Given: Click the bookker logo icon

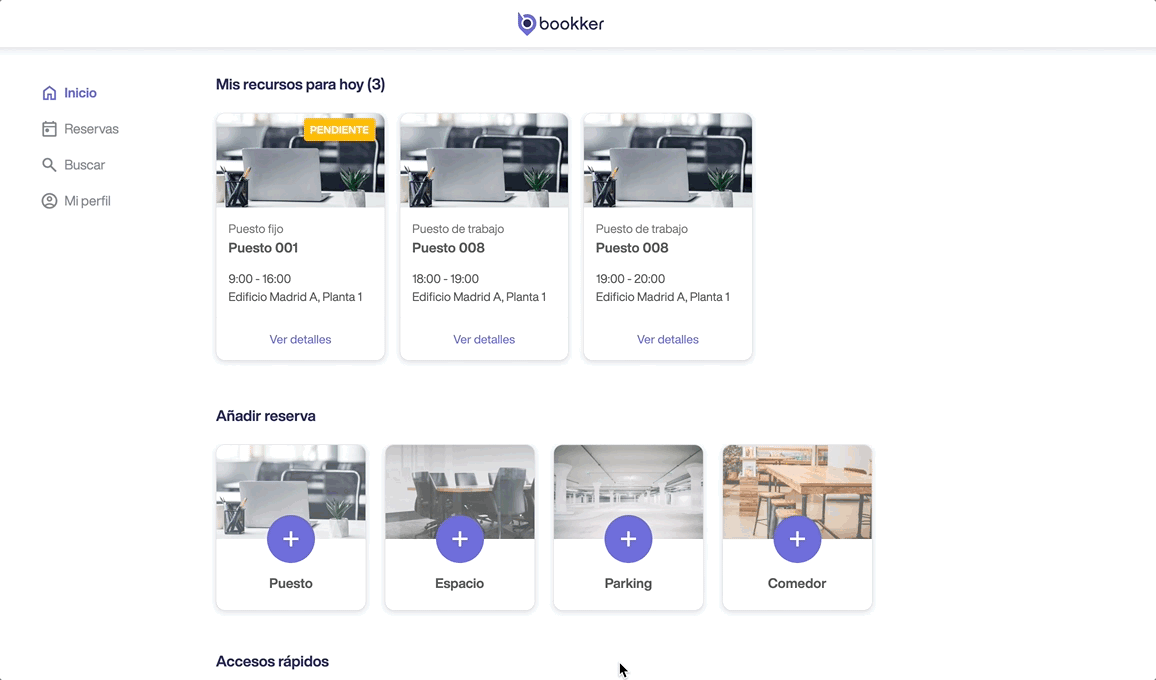Looking at the screenshot, I should [526, 24].
